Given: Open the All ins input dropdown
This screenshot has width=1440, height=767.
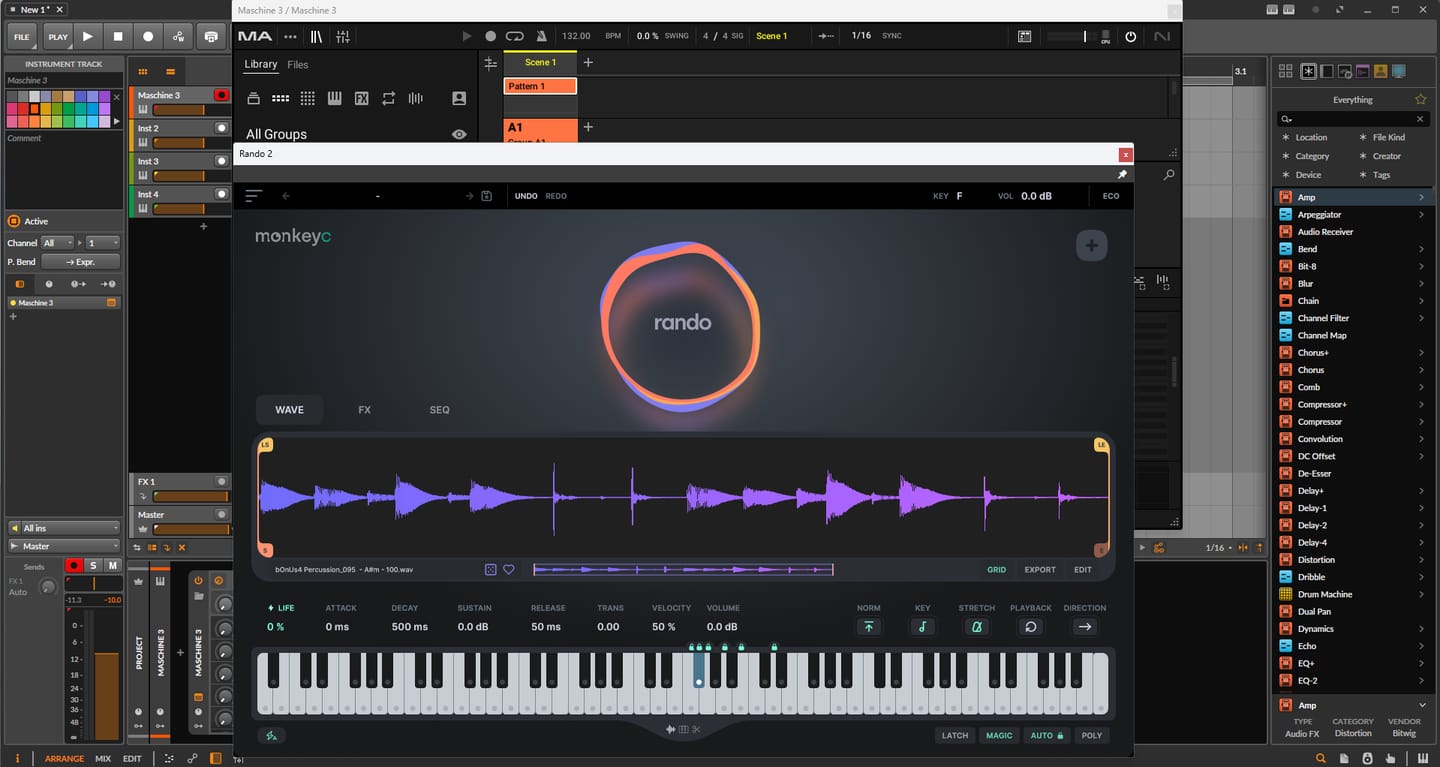Looking at the screenshot, I should (x=64, y=528).
